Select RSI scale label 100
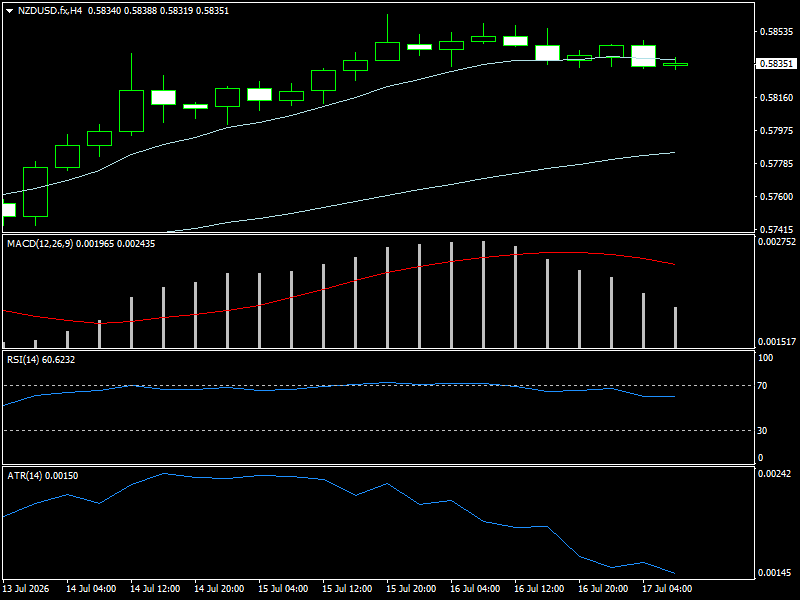The image size is (800, 600). 765,358
